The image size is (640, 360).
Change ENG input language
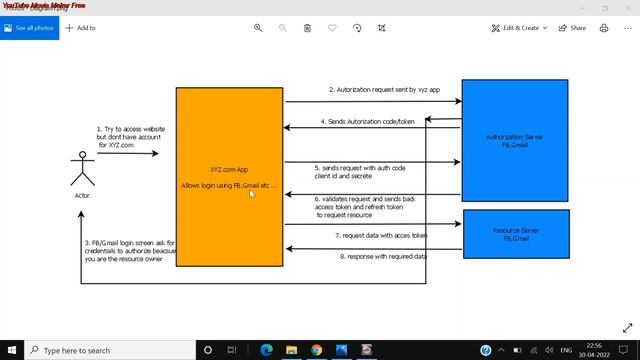(566, 350)
